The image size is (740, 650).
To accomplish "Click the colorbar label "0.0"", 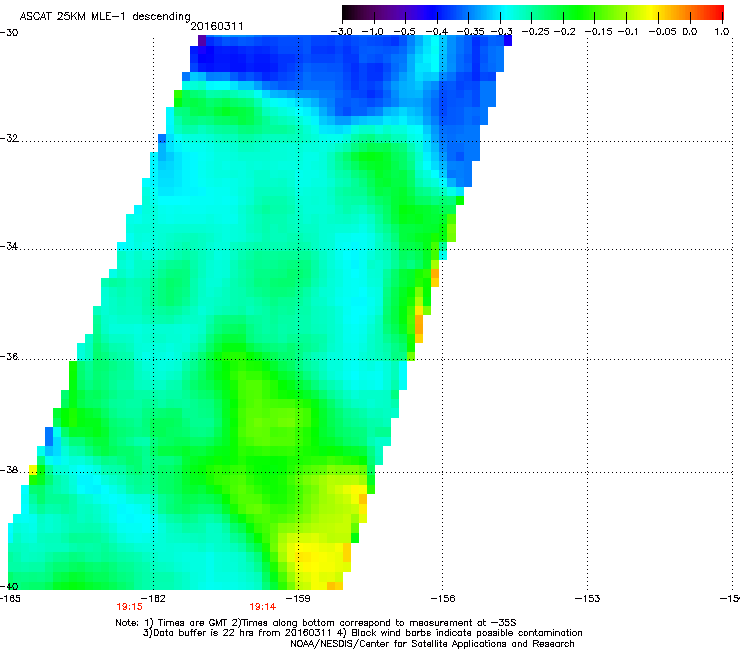I will pyautogui.click(x=690, y=32).
